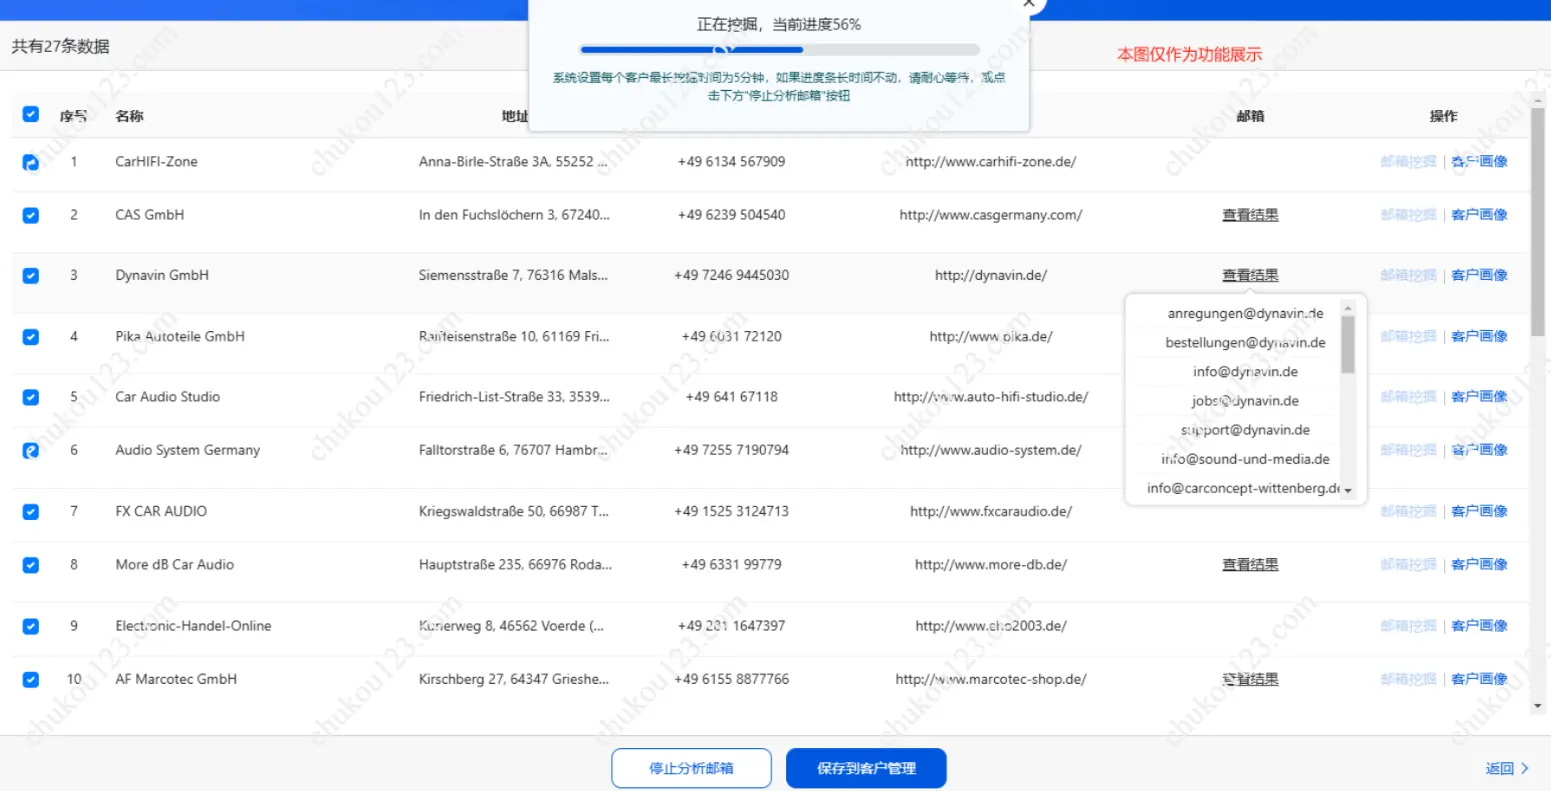Open 客户画像 for Pika Autoteile GmbH
Viewport: 1551px width, 791px height.
pyautogui.click(x=1479, y=337)
